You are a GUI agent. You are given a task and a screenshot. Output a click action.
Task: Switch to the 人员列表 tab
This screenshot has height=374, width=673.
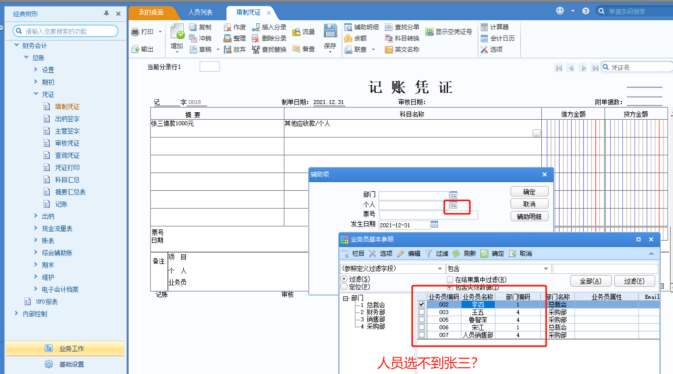coord(200,12)
